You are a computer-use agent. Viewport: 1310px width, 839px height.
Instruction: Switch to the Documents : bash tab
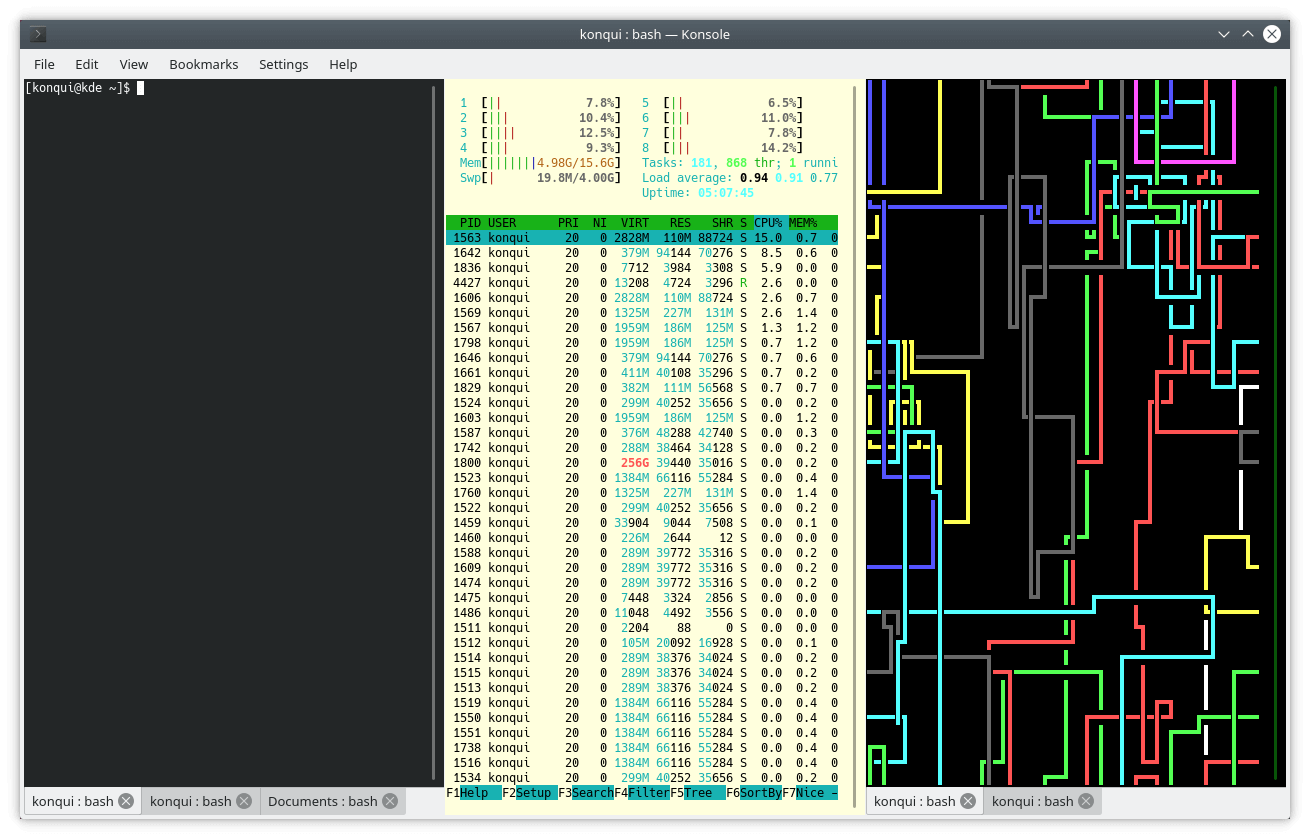click(x=322, y=801)
